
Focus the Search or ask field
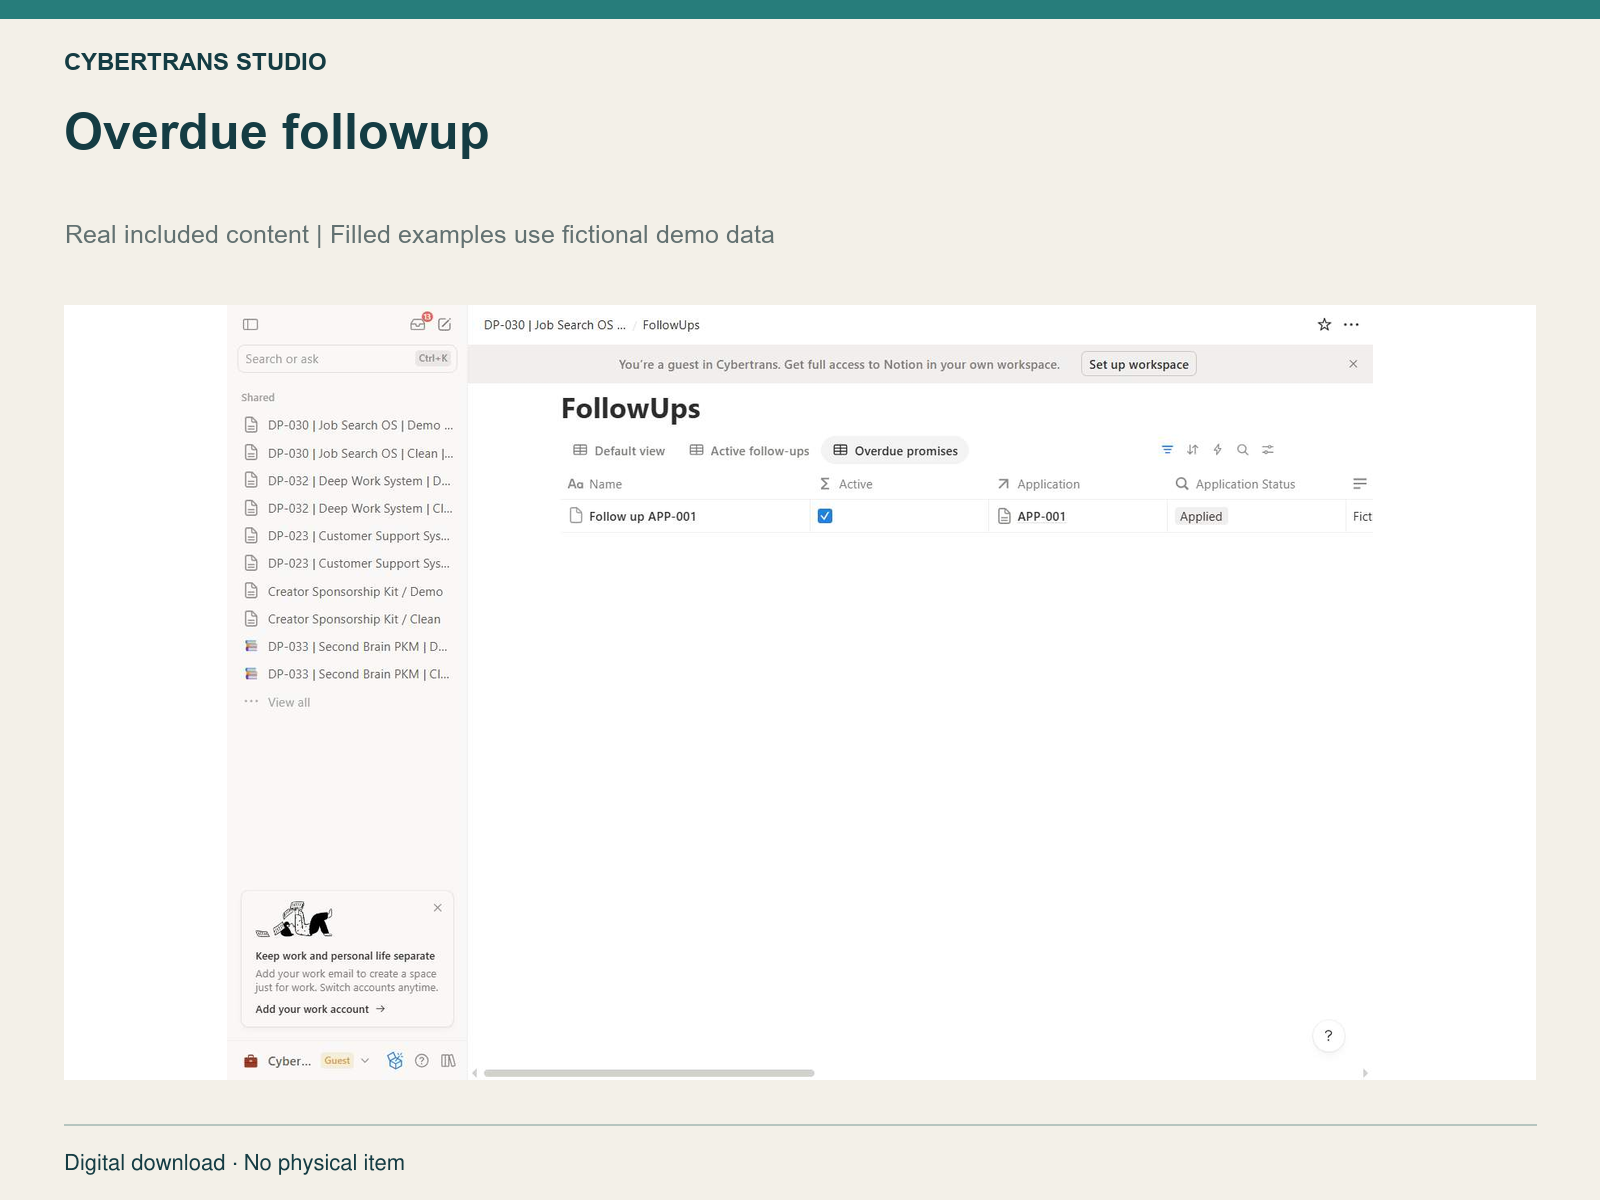point(347,359)
